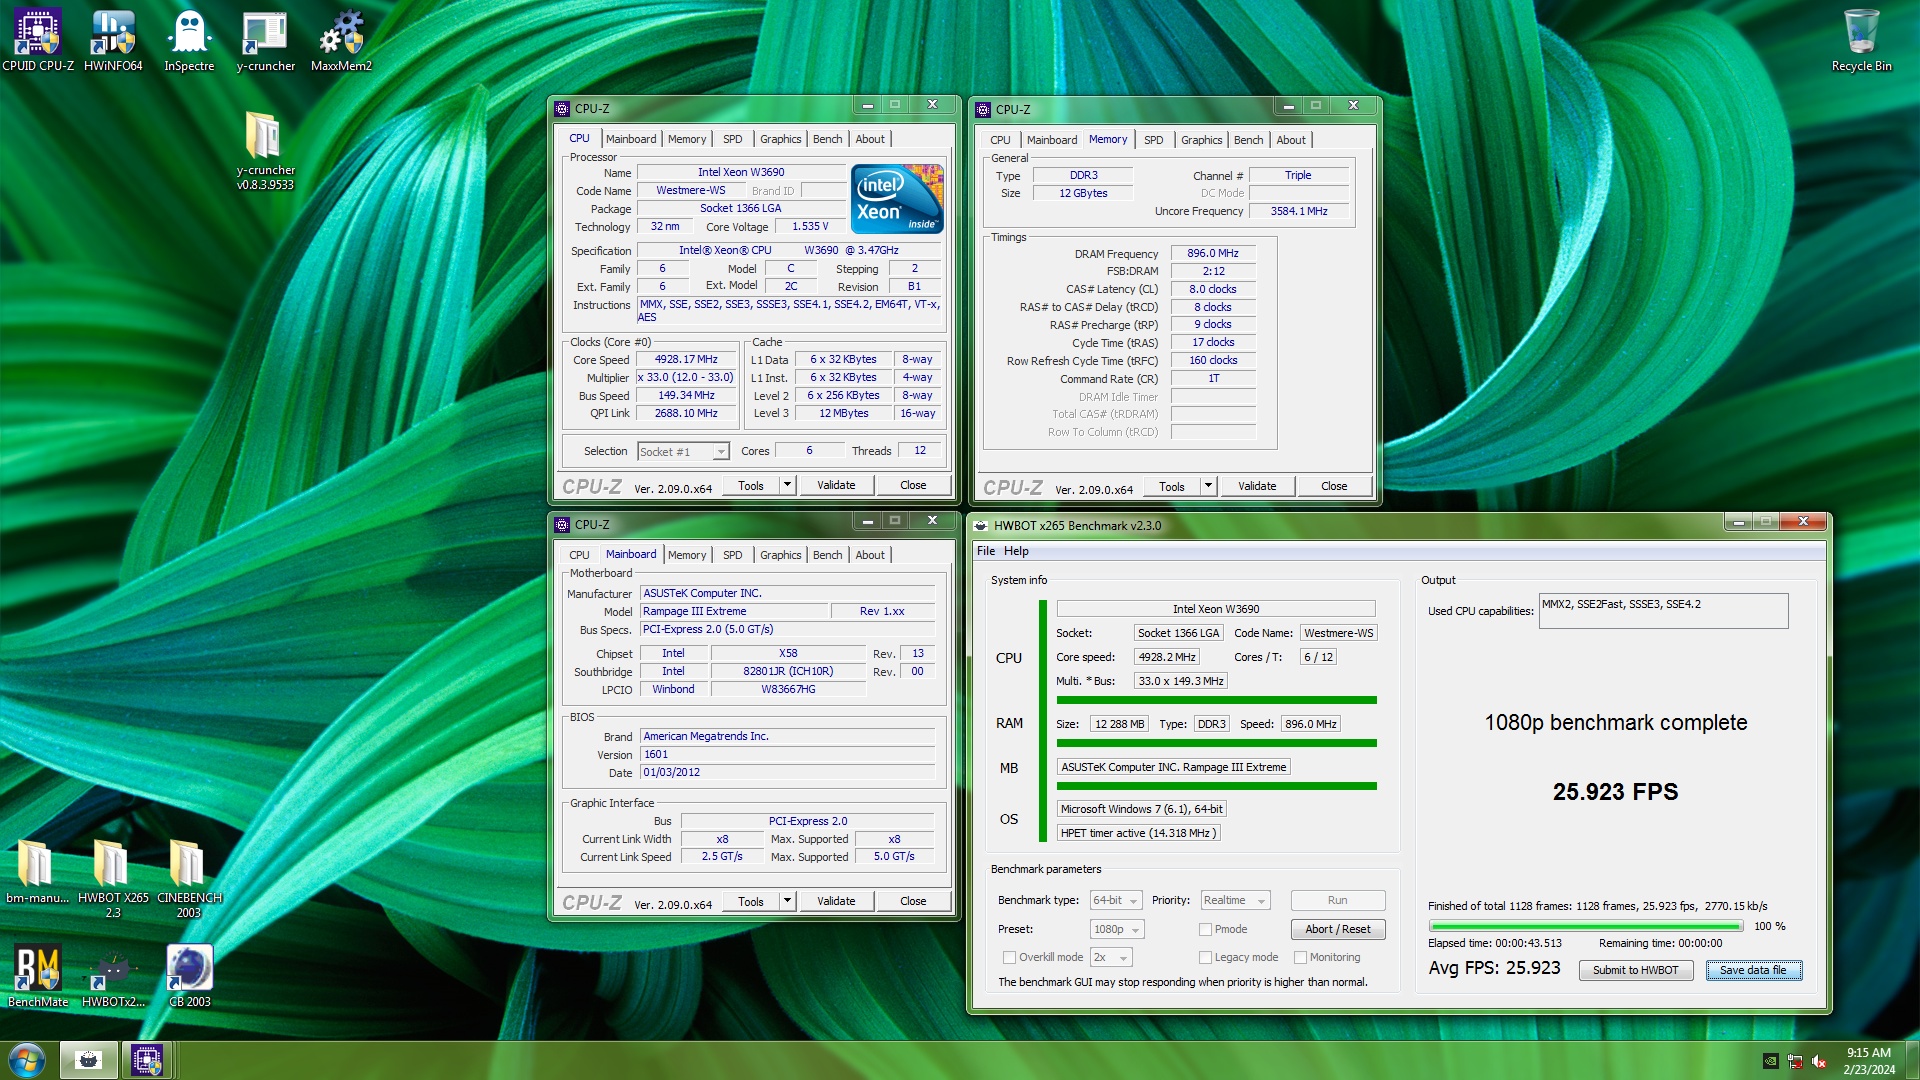Click the NVIDIA system tray icon
The height and width of the screenshot is (1080, 1920).
pos(1770,1061)
